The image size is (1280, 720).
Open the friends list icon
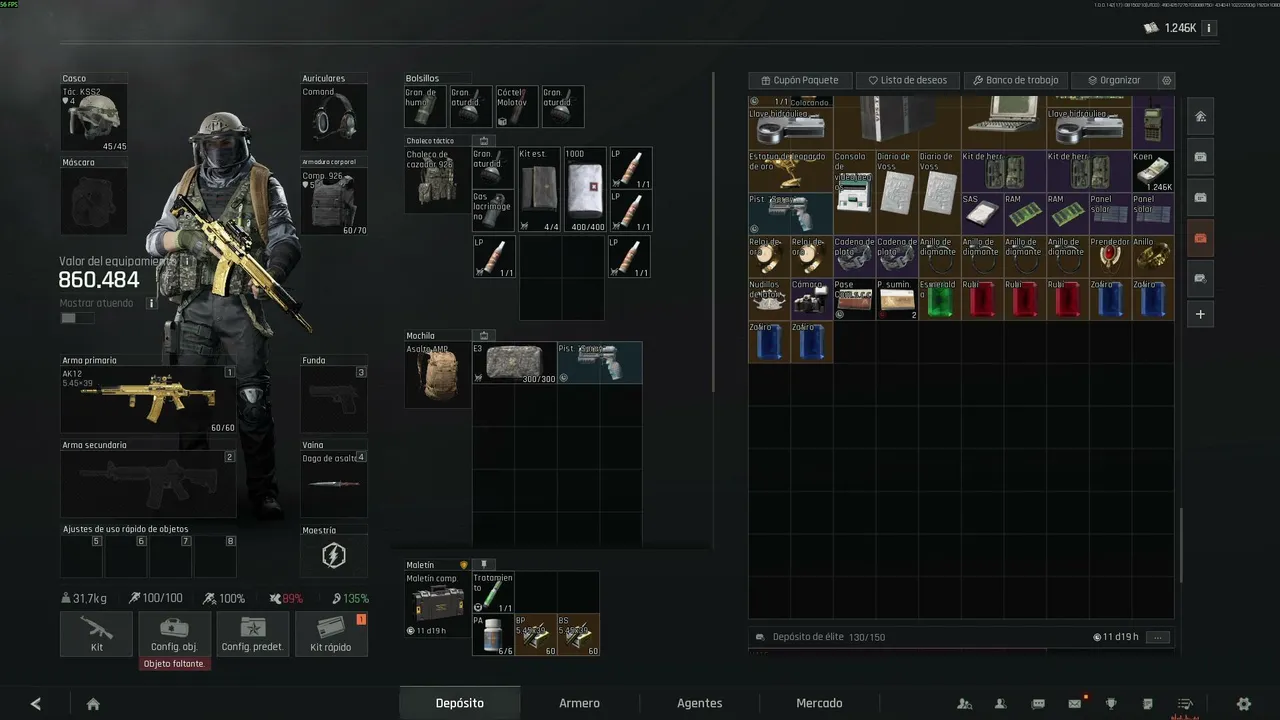[x=1001, y=704]
